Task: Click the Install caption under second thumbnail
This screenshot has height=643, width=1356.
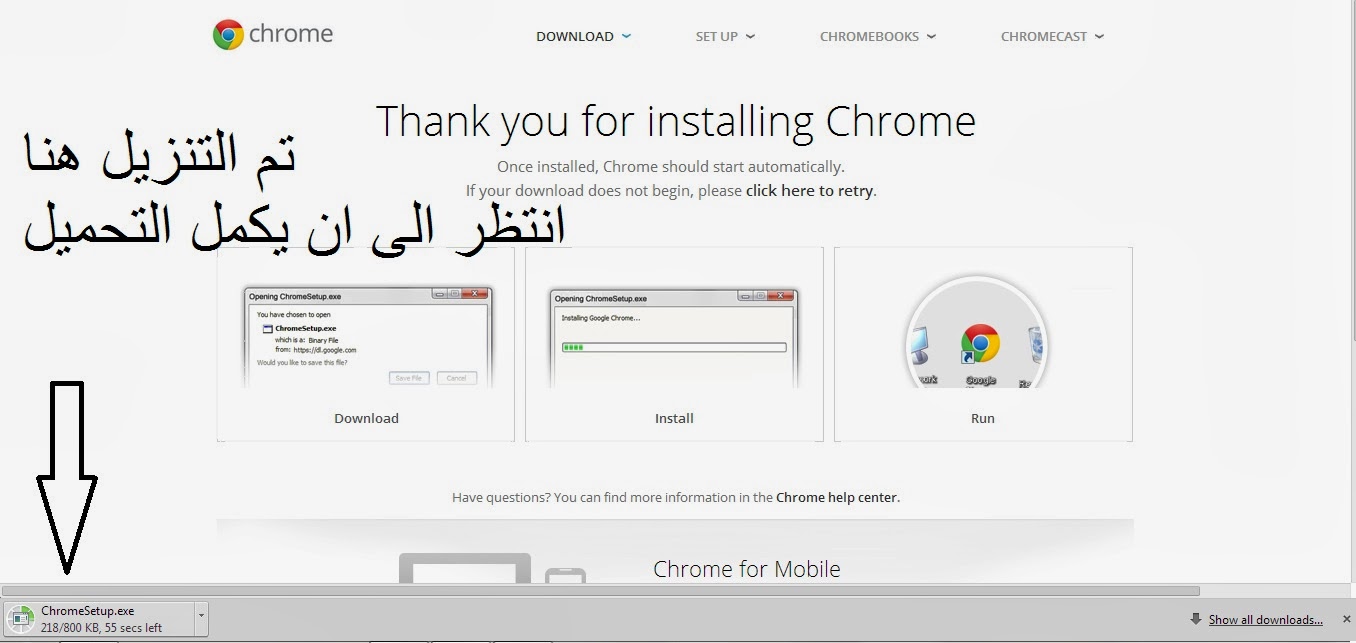Action: point(674,419)
